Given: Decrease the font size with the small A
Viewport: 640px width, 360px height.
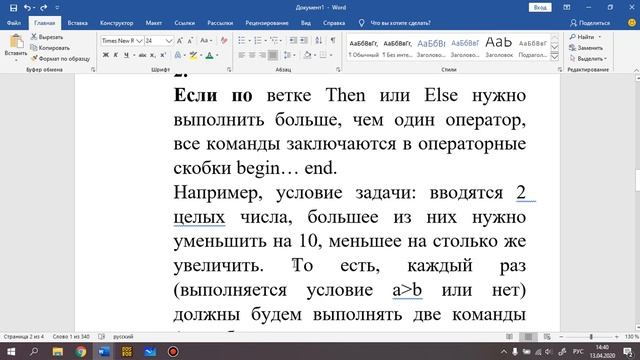Looking at the screenshot, I should [190, 41].
